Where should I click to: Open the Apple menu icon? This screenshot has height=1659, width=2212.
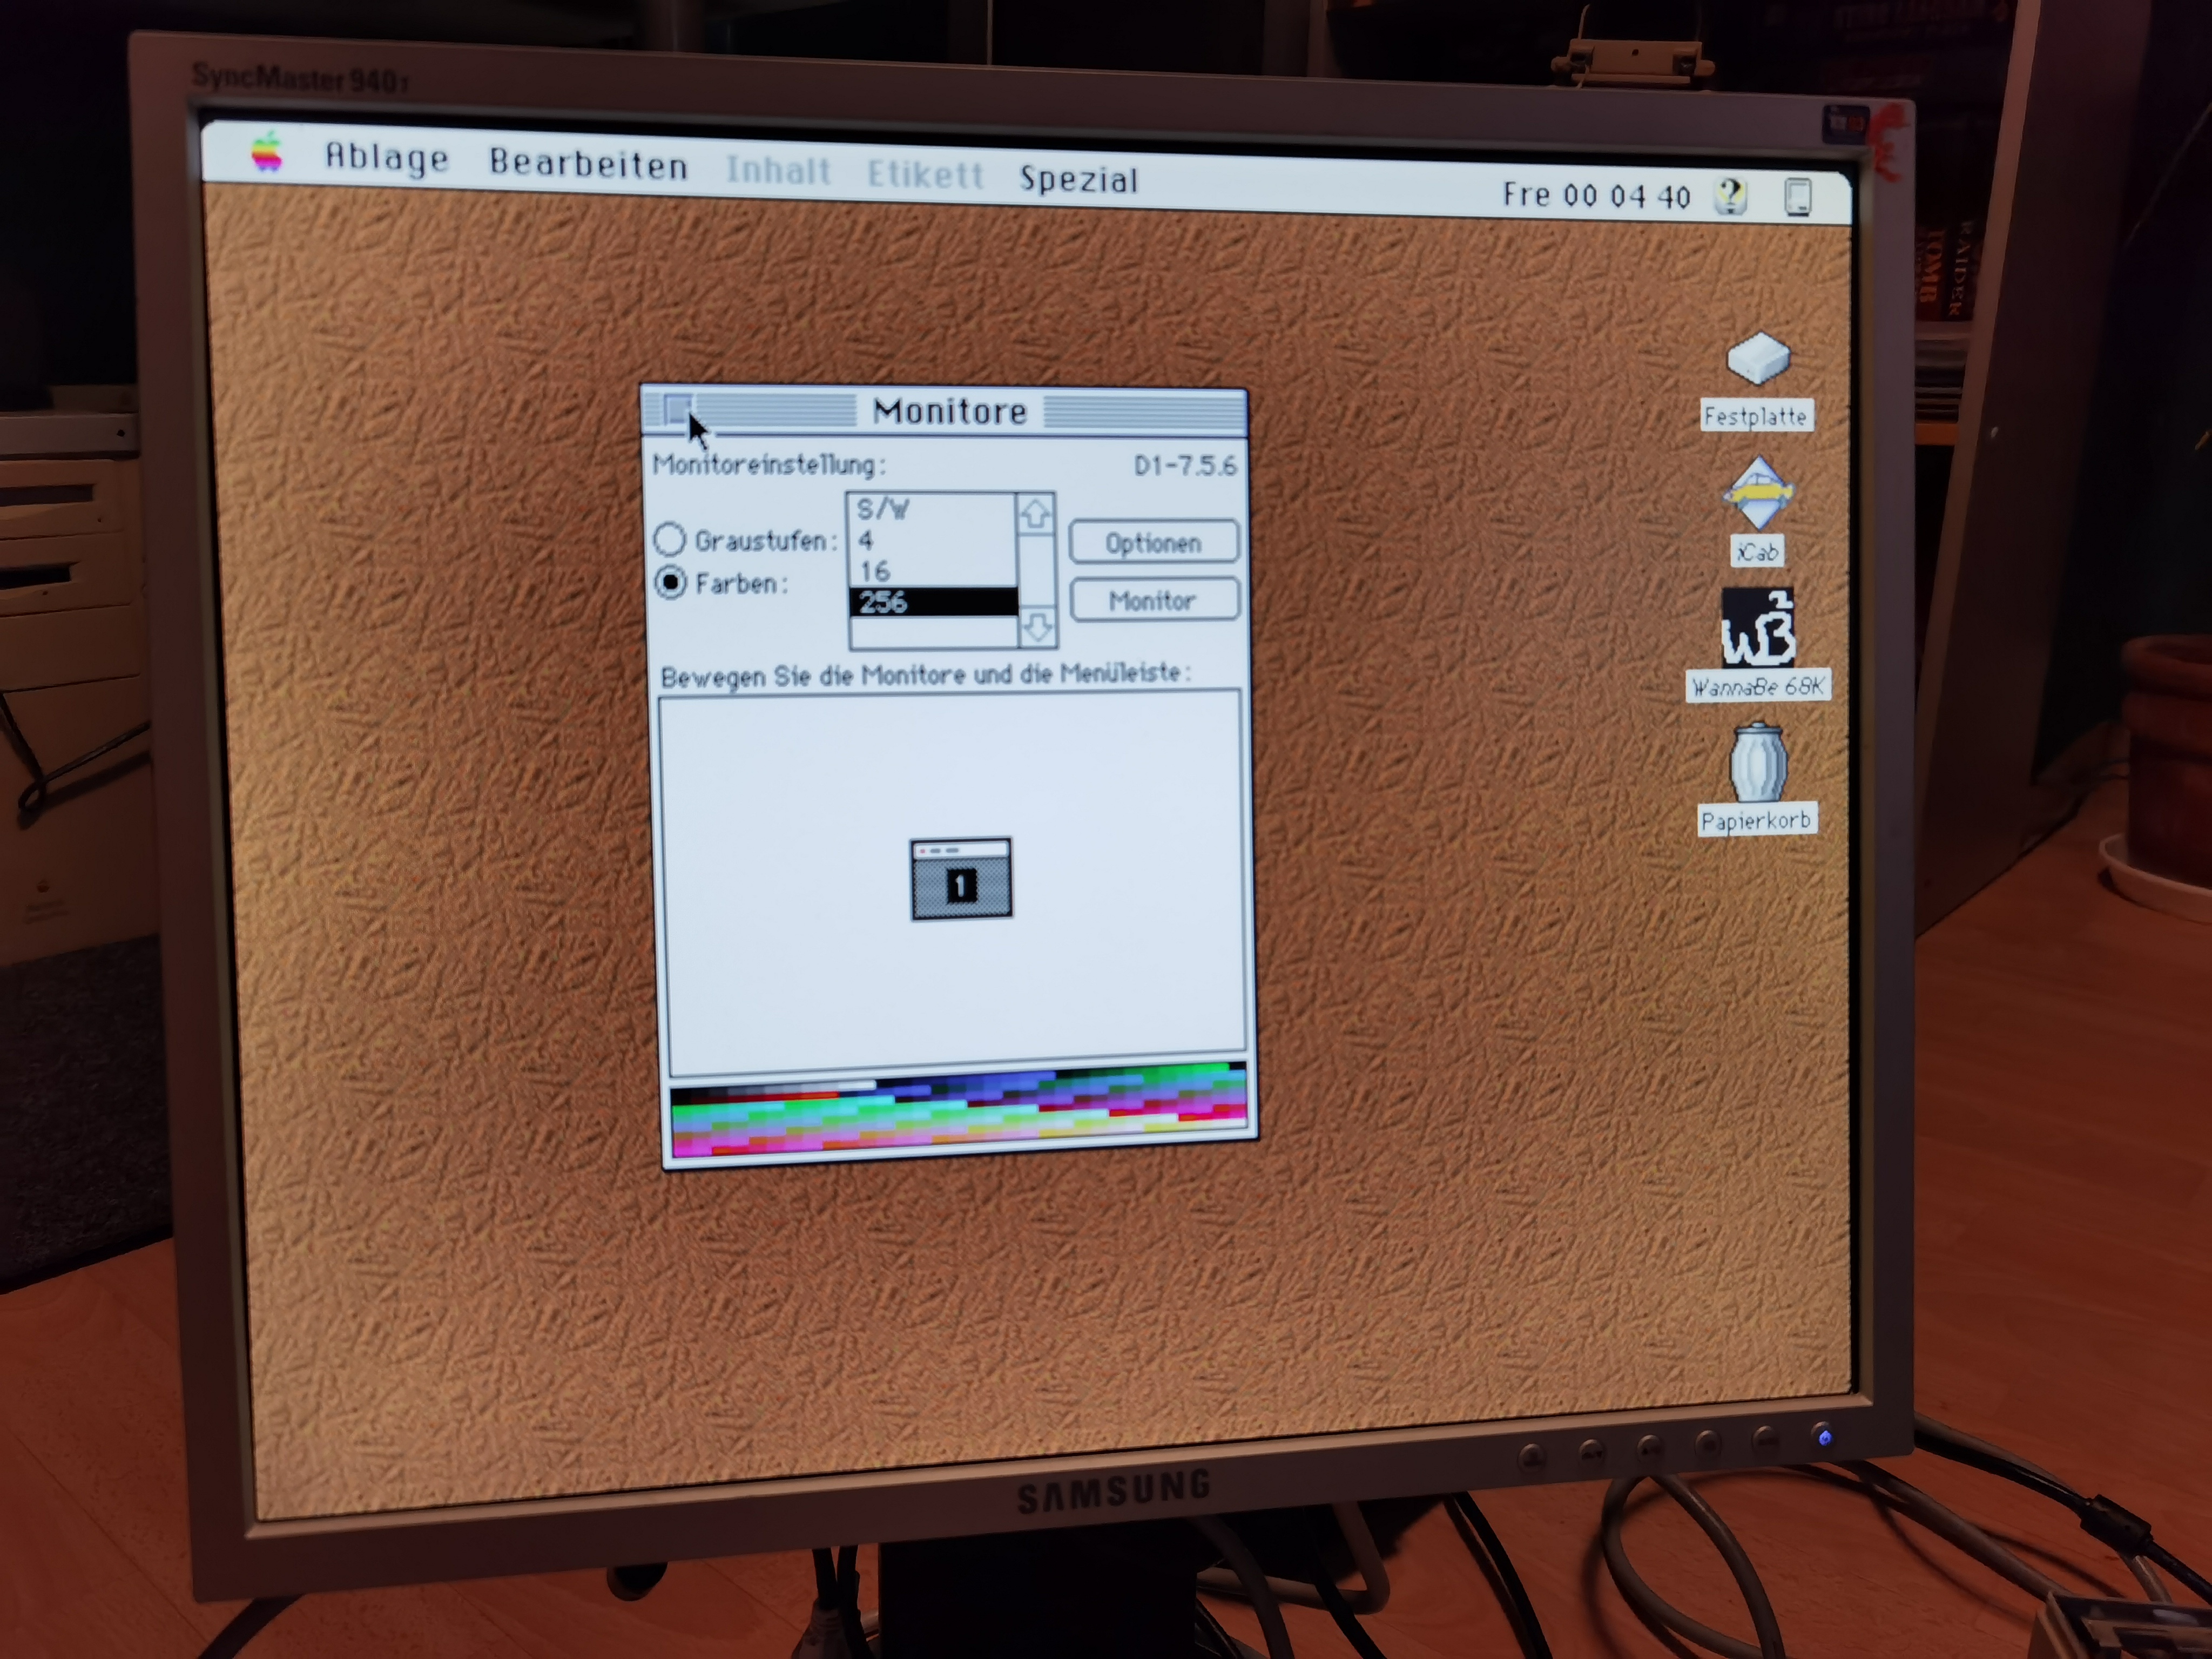coord(266,153)
